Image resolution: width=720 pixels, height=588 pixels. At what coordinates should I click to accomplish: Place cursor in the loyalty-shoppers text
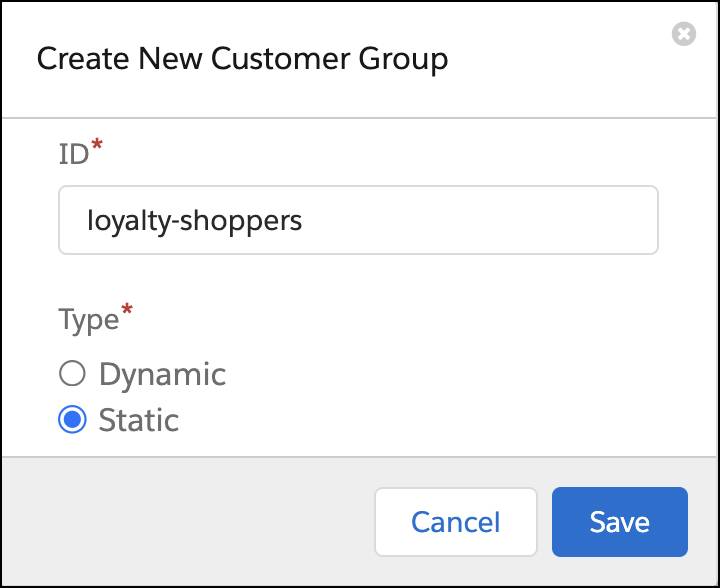(194, 221)
